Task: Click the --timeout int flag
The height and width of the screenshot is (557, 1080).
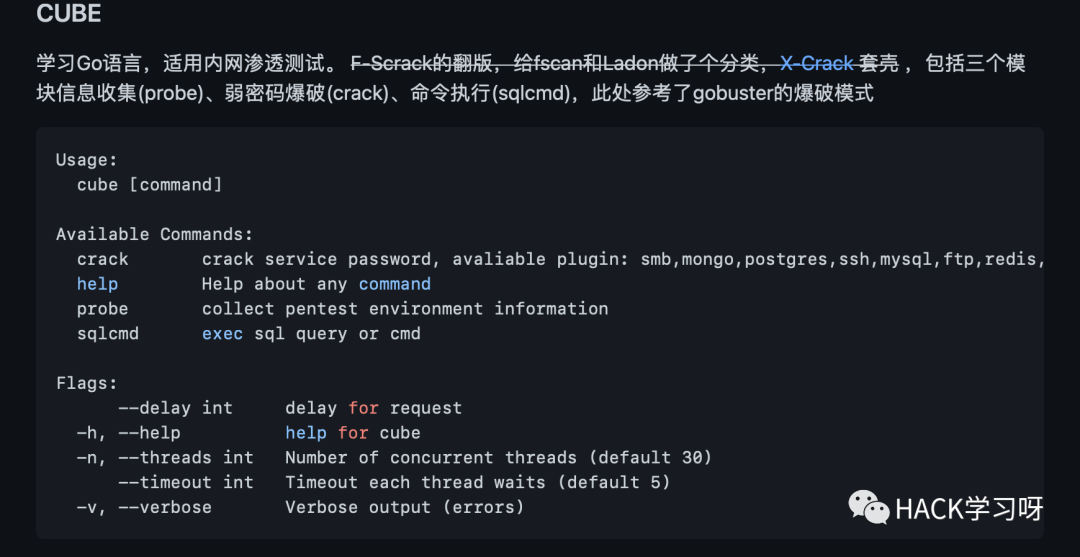Action: 186,483
